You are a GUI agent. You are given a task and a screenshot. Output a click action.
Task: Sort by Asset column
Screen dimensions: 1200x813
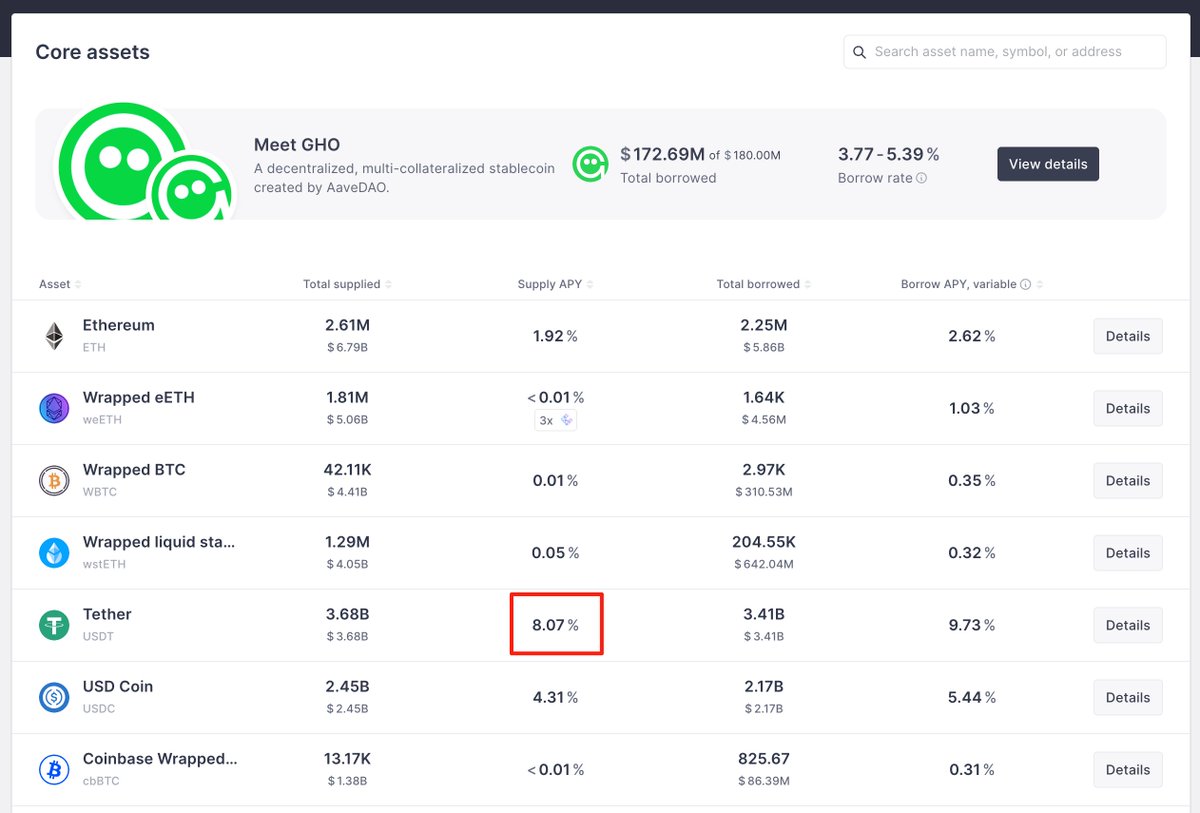(x=60, y=284)
